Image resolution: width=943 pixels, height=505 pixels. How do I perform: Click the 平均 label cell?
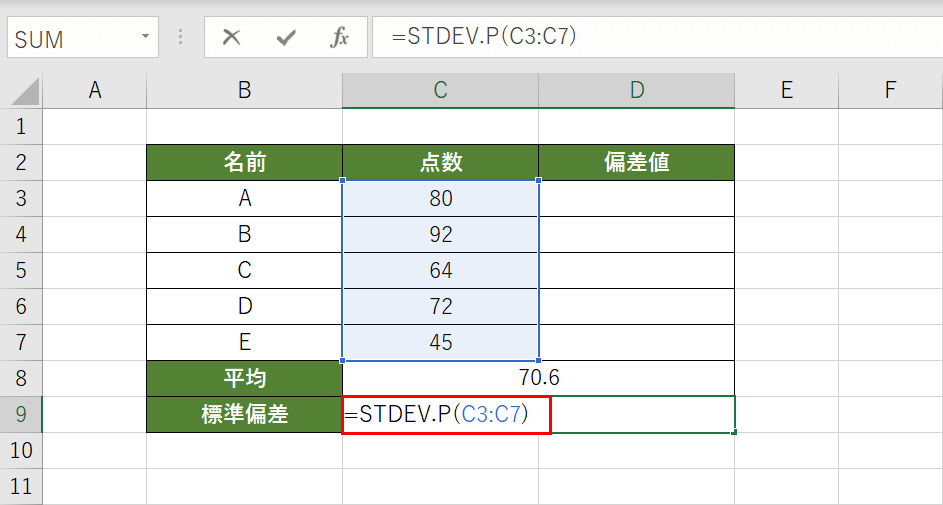pos(244,378)
